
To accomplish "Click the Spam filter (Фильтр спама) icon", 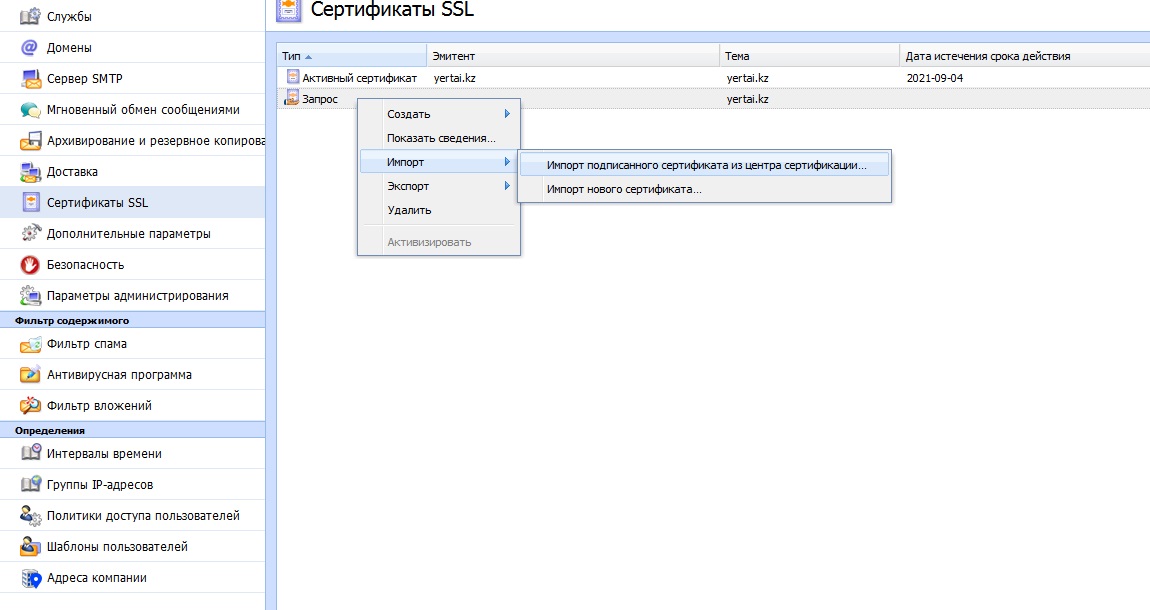I will coord(30,344).
